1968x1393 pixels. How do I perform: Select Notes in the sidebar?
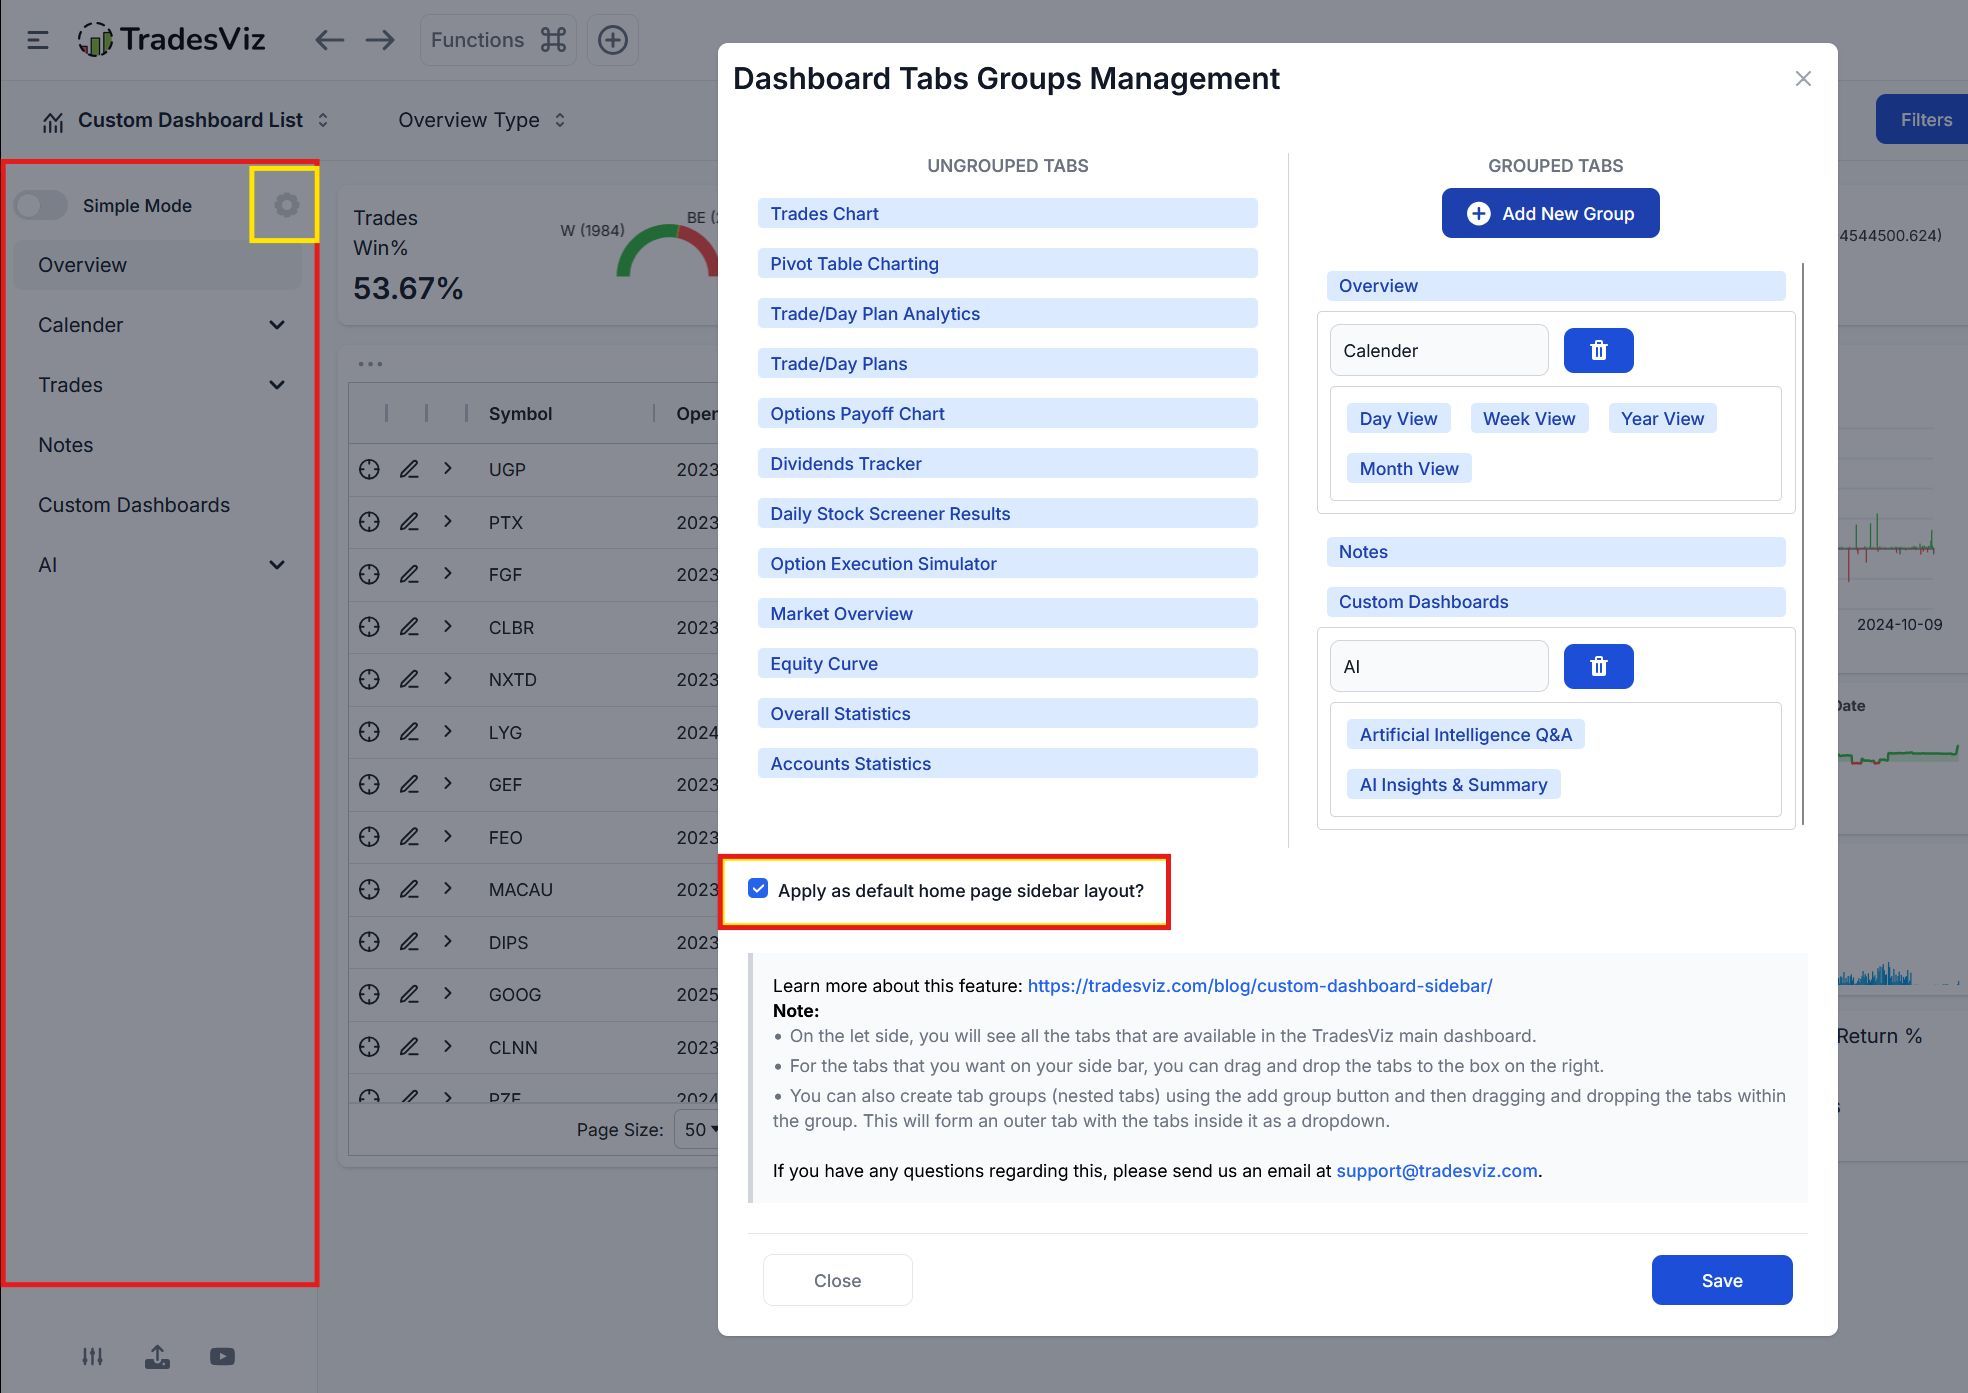tap(66, 445)
